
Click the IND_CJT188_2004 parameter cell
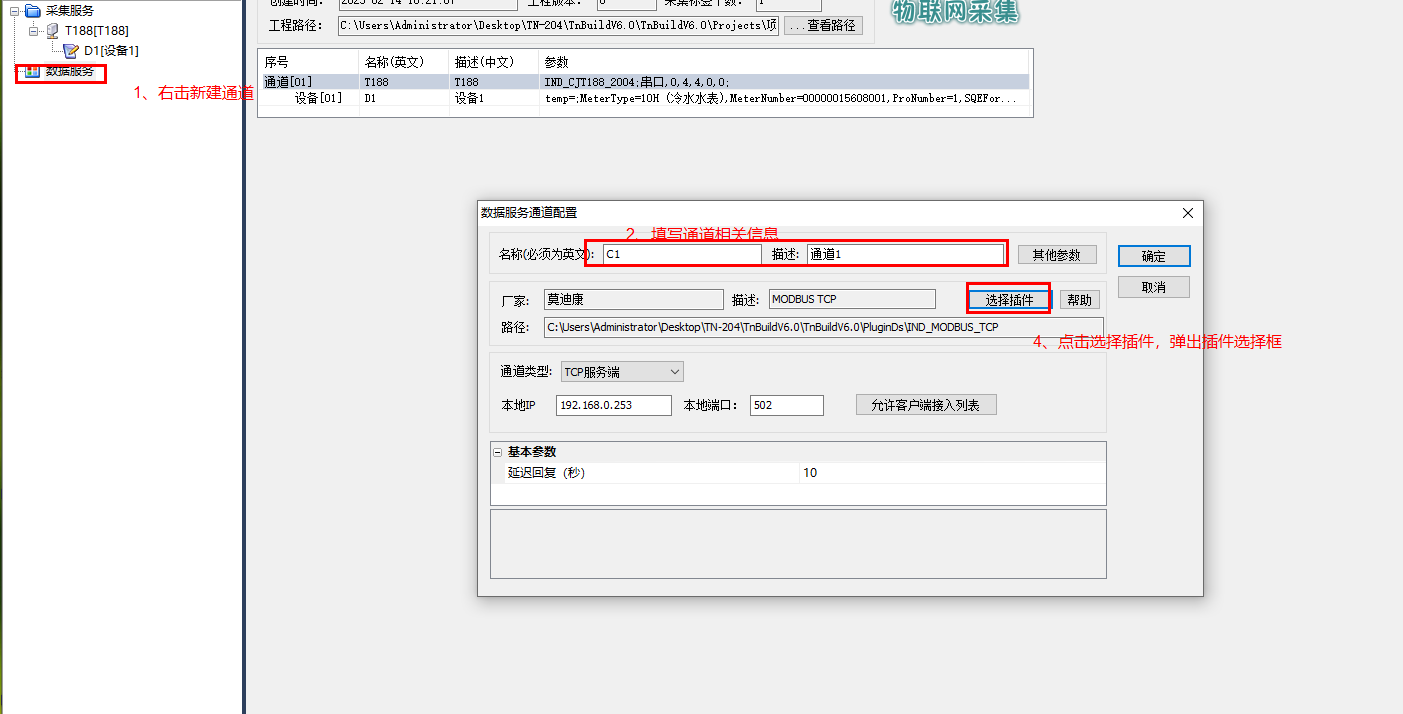click(x=784, y=82)
